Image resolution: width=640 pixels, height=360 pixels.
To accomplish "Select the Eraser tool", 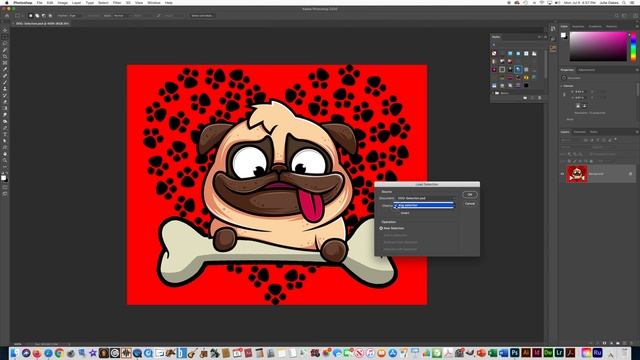I will [x=4, y=101].
